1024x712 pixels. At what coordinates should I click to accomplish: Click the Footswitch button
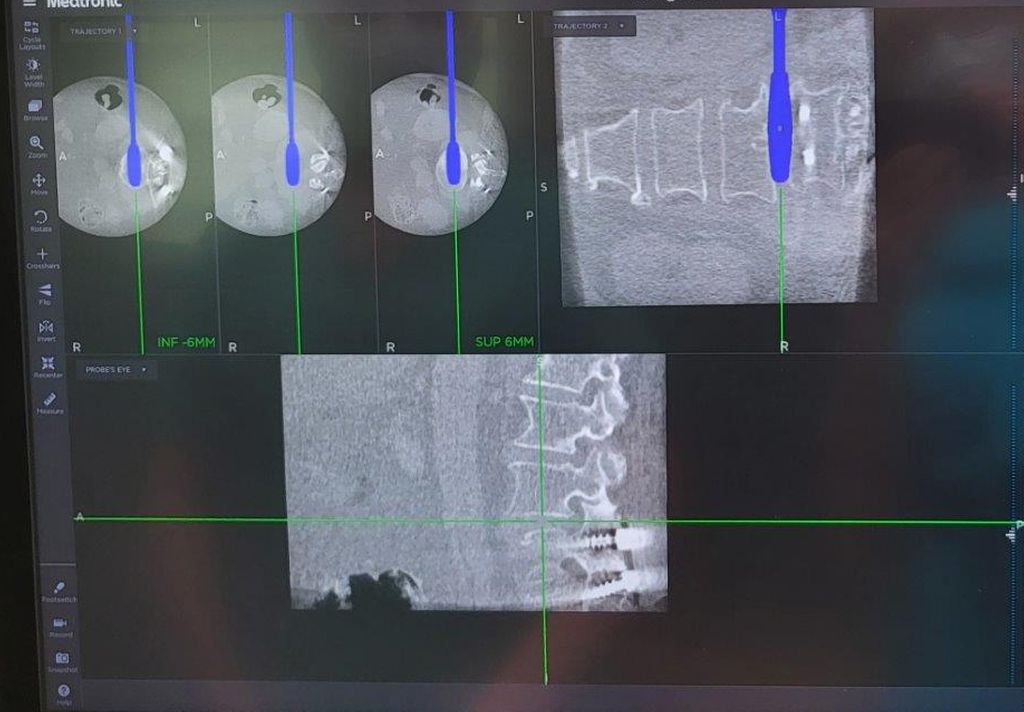[x=59, y=588]
